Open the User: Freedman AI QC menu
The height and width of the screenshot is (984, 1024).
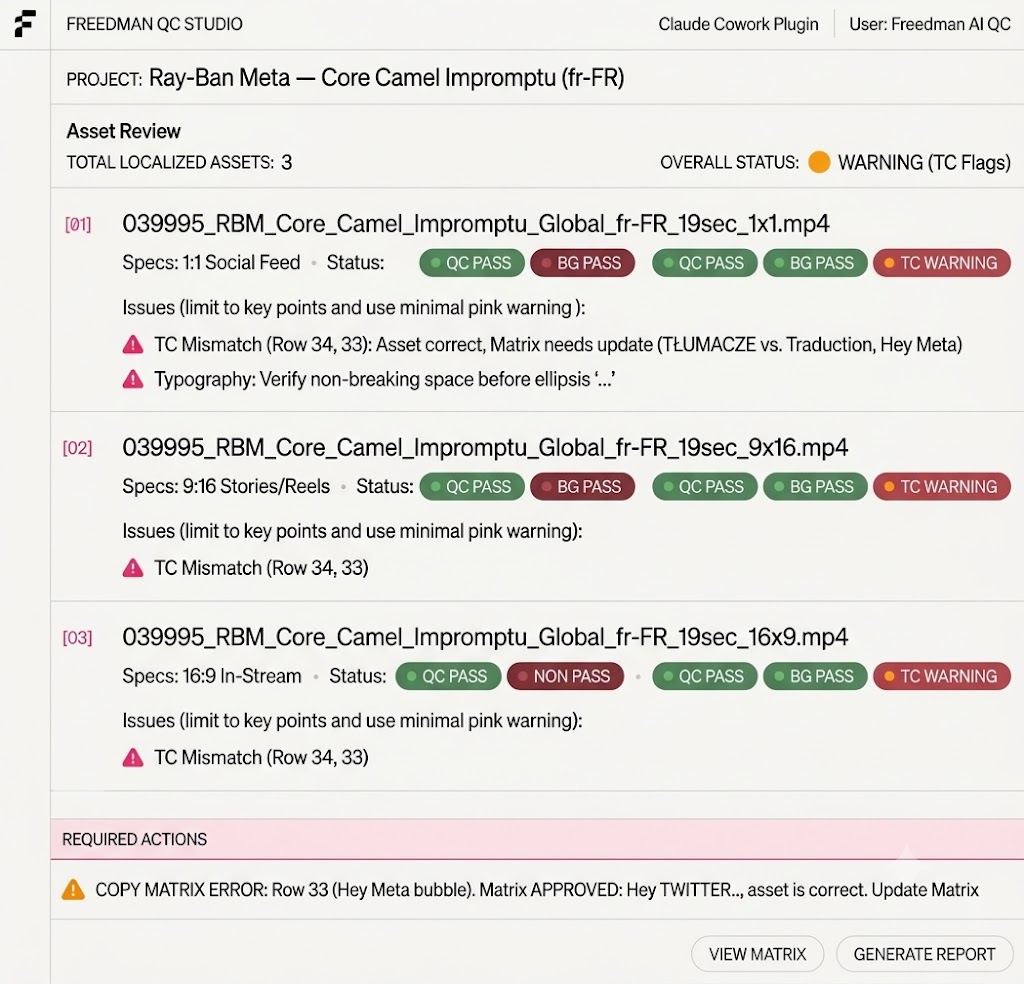pos(930,24)
